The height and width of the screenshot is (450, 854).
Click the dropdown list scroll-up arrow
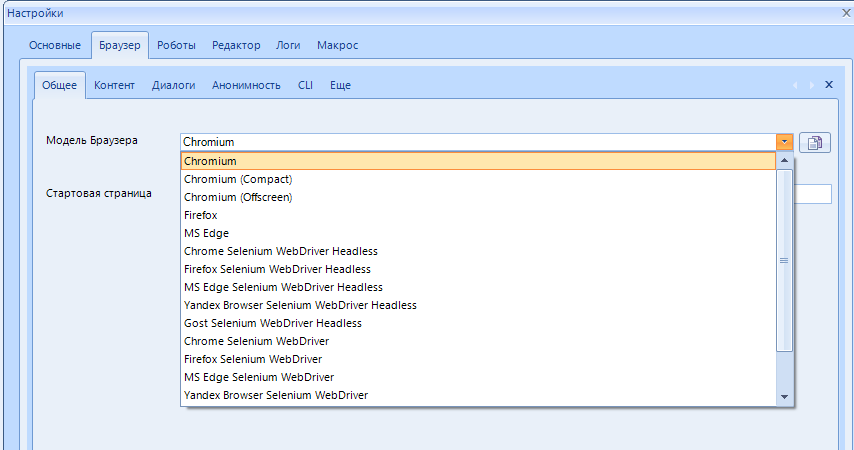tap(784, 160)
